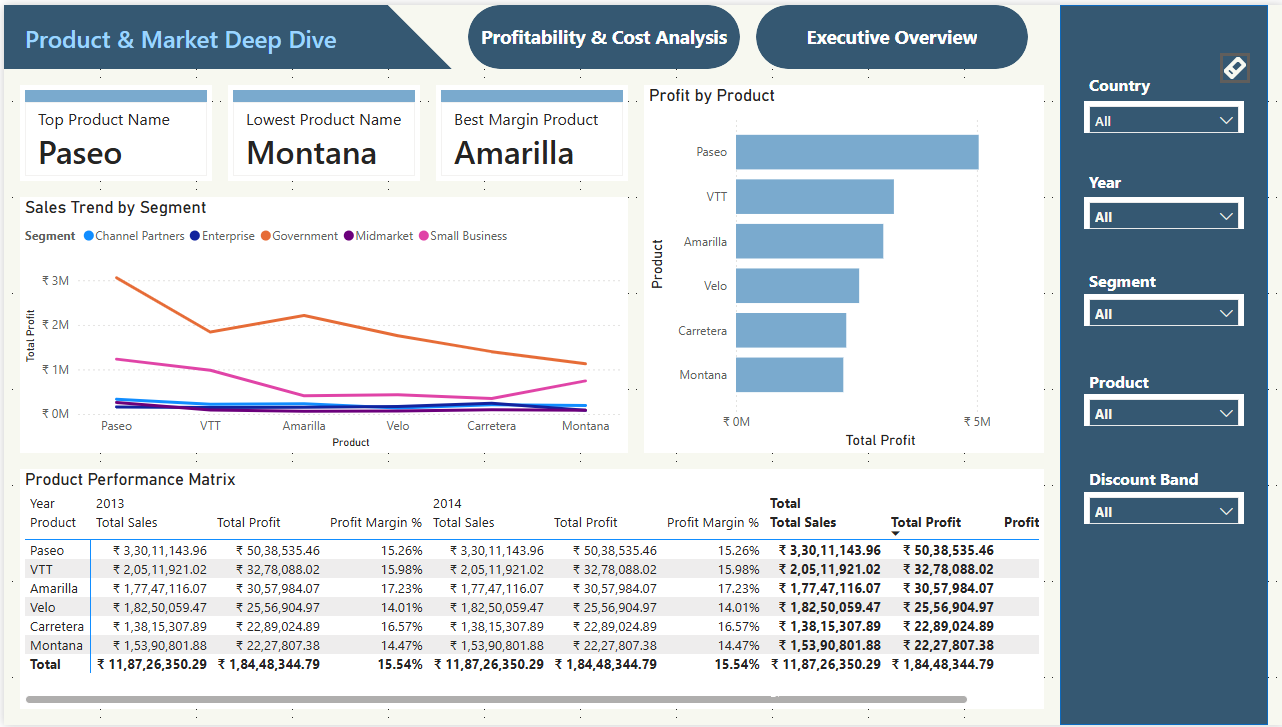
Task: Select the Enterprise legend marker
Action: point(195,236)
